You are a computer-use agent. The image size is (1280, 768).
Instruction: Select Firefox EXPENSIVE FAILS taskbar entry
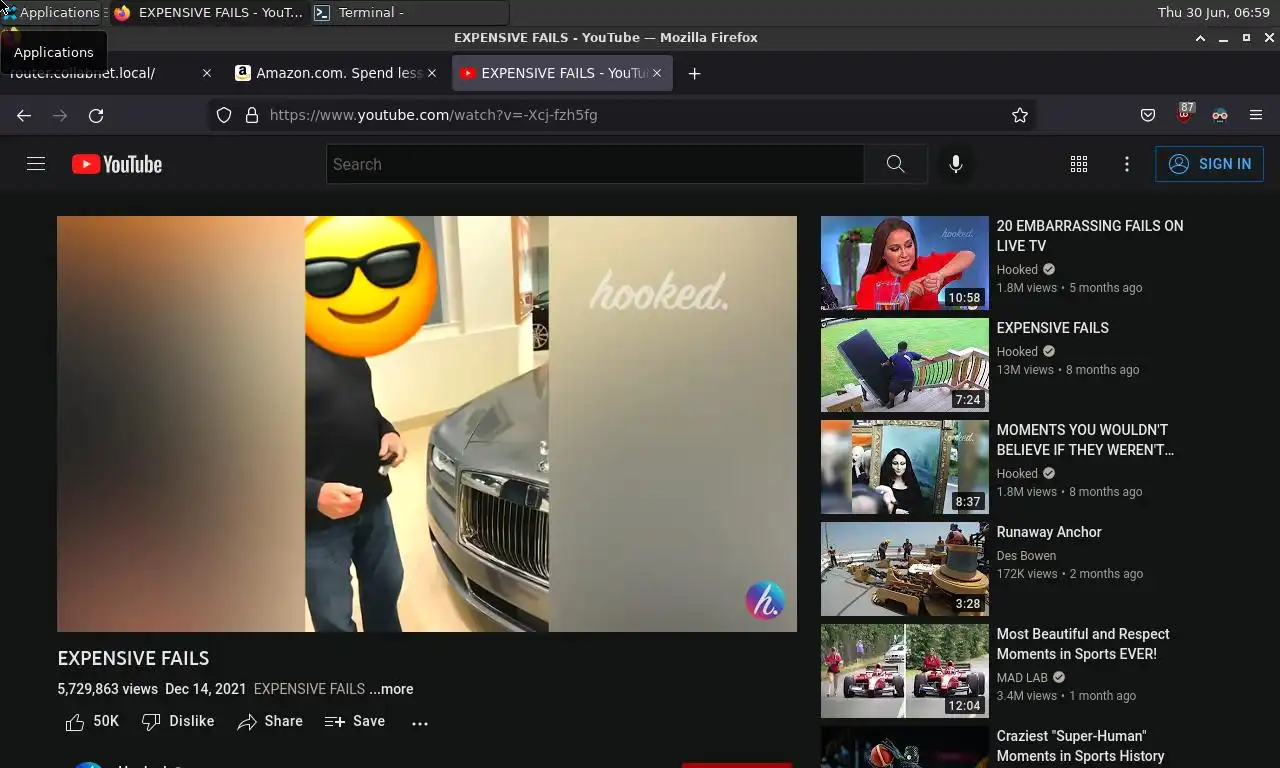(x=208, y=13)
